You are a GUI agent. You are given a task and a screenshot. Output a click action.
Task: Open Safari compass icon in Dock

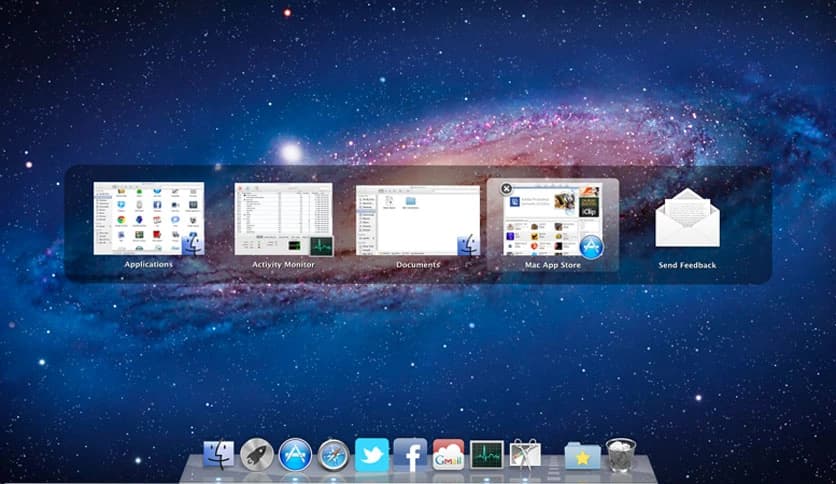(x=334, y=455)
